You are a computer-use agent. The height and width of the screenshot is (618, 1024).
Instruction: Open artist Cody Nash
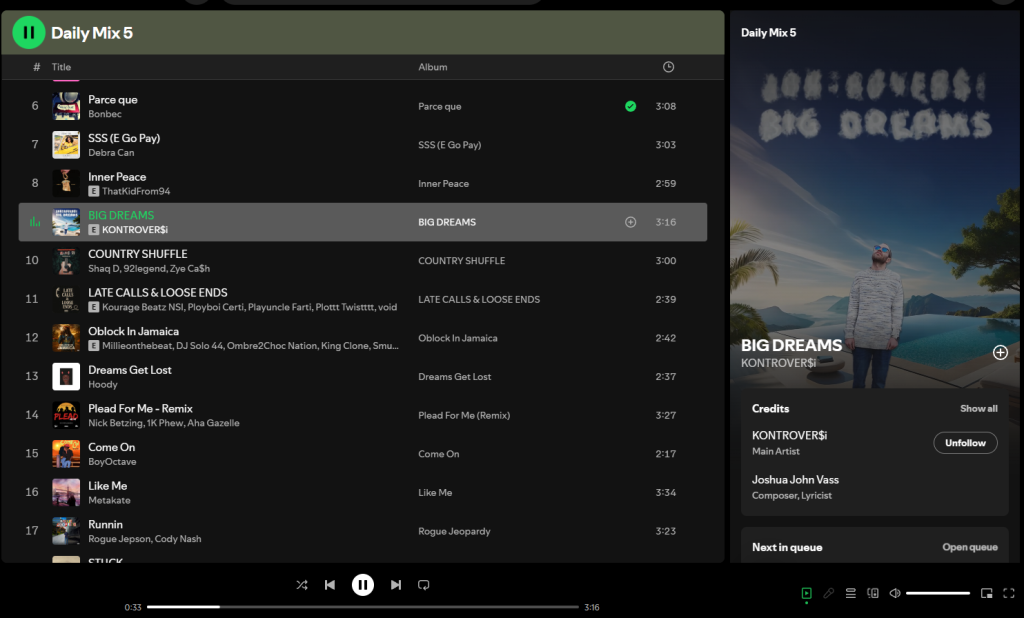point(178,538)
